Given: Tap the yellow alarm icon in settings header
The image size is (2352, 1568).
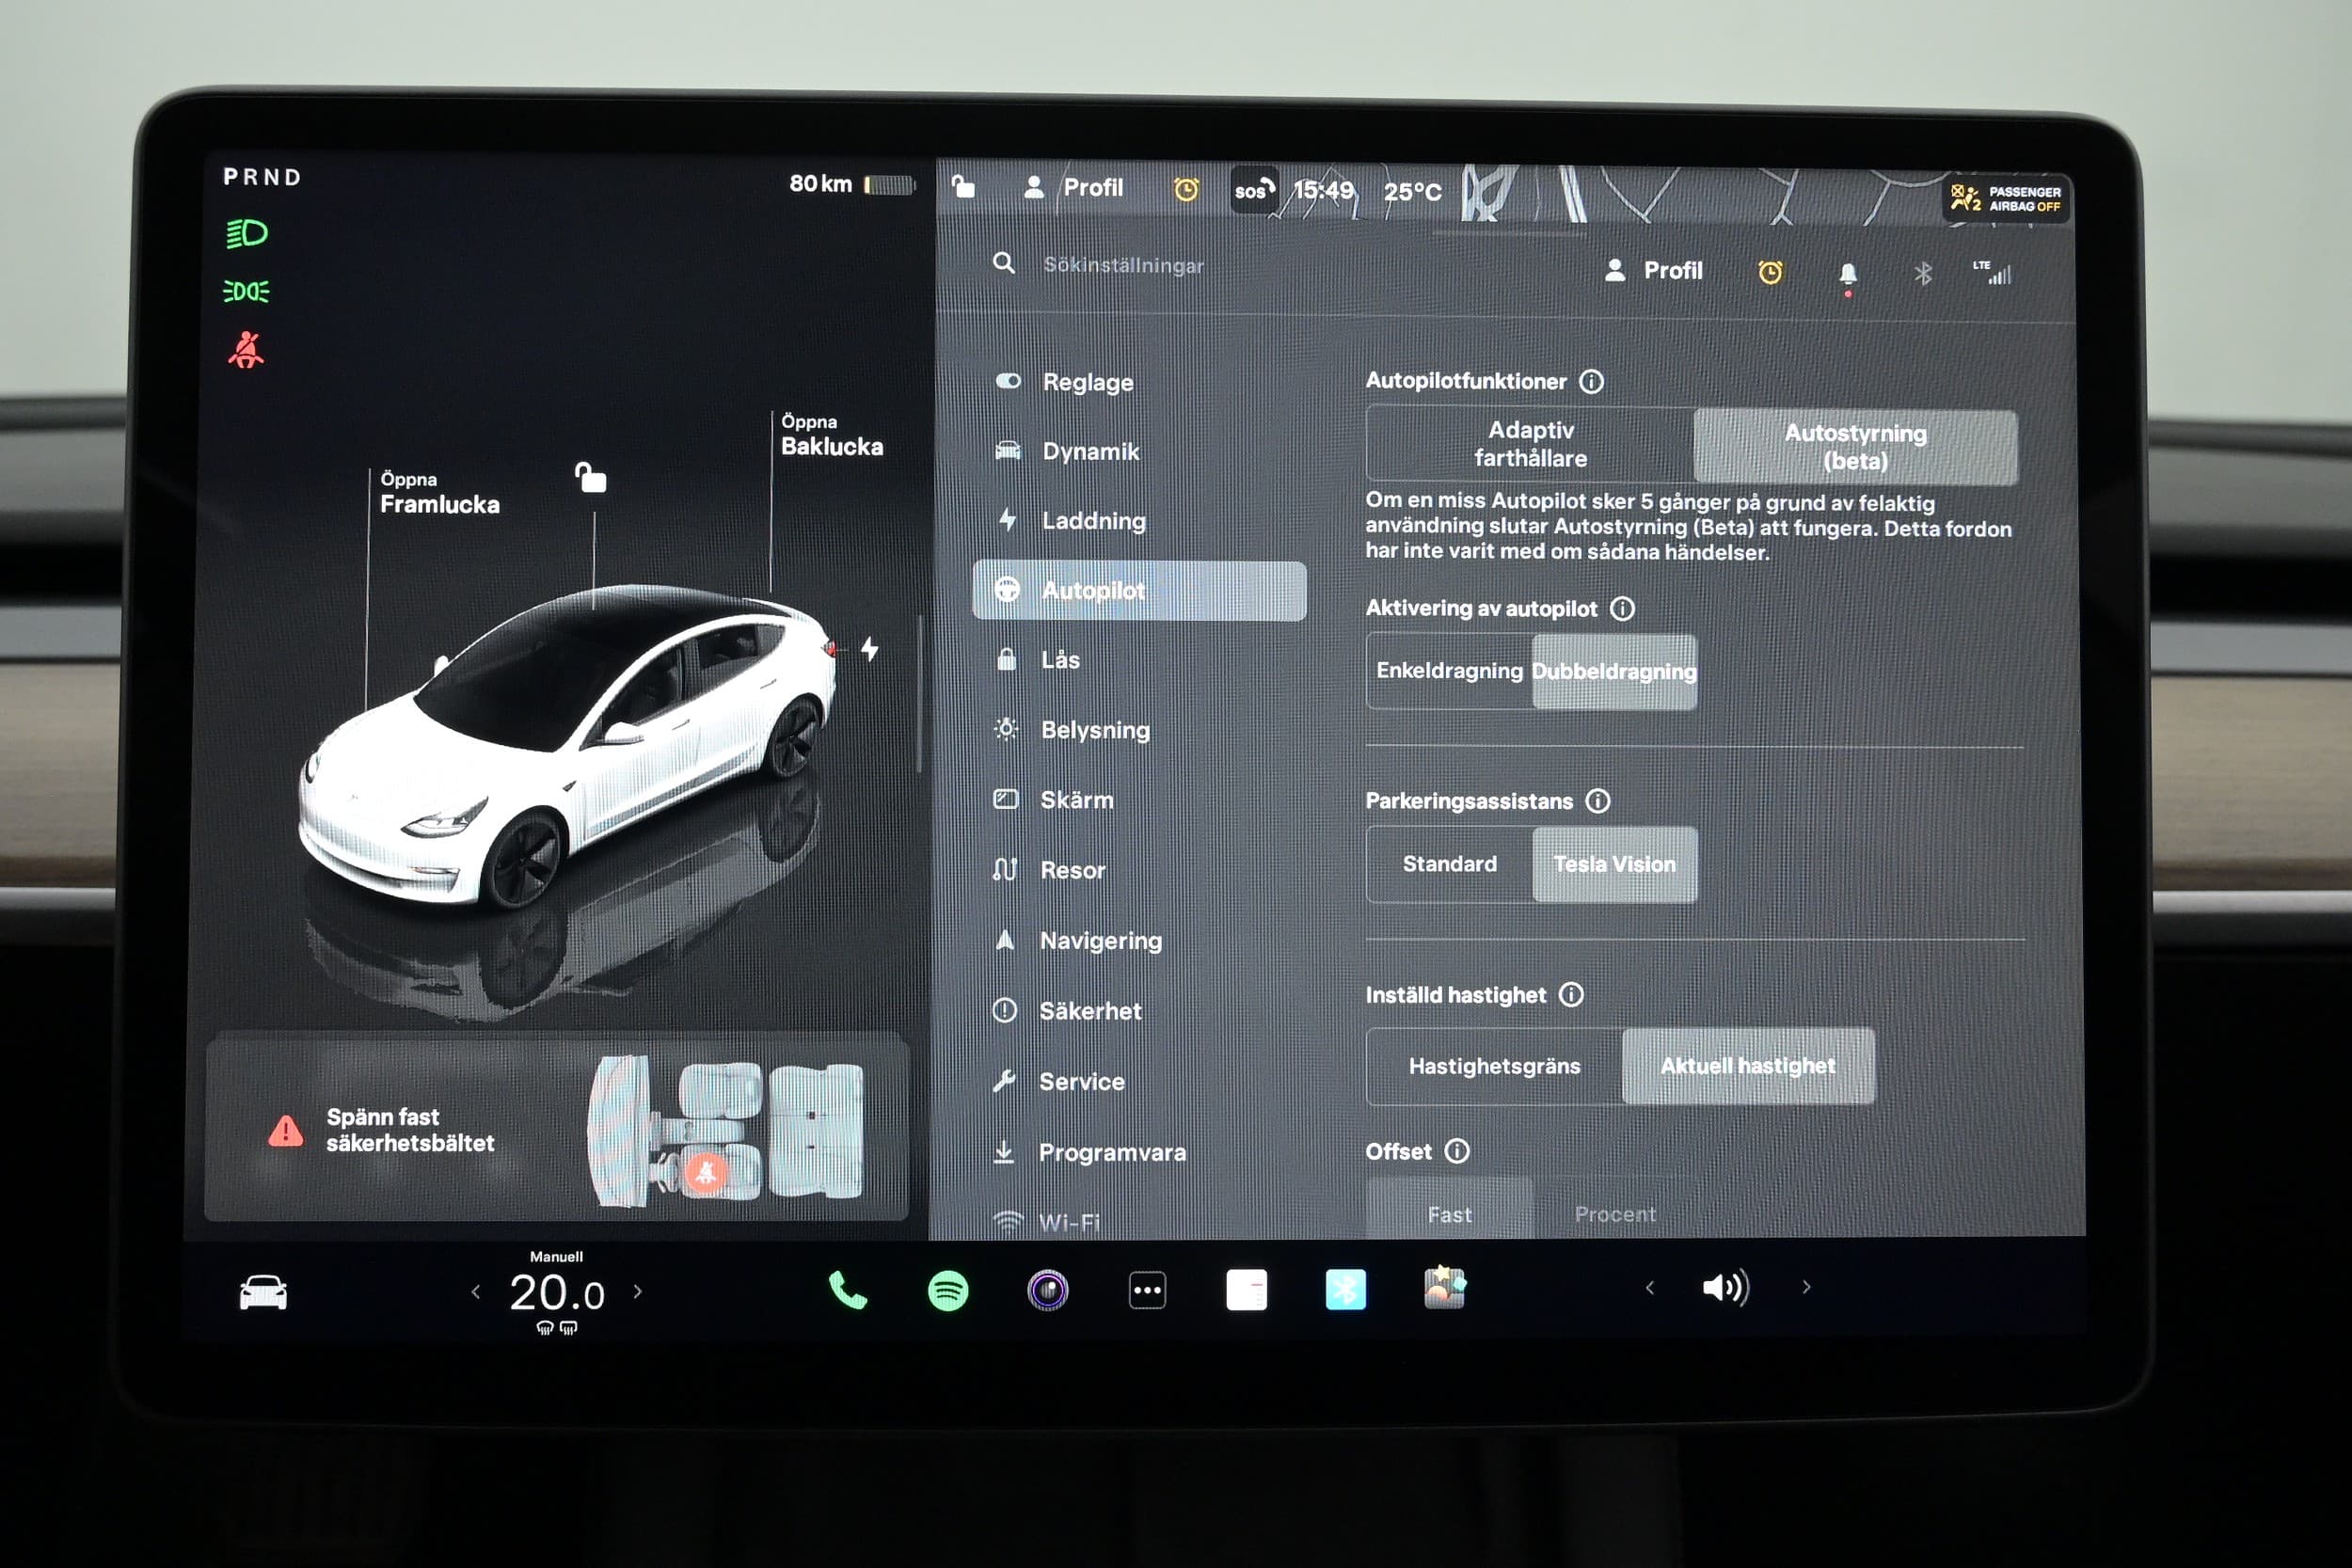Looking at the screenshot, I should (1770, 272).
